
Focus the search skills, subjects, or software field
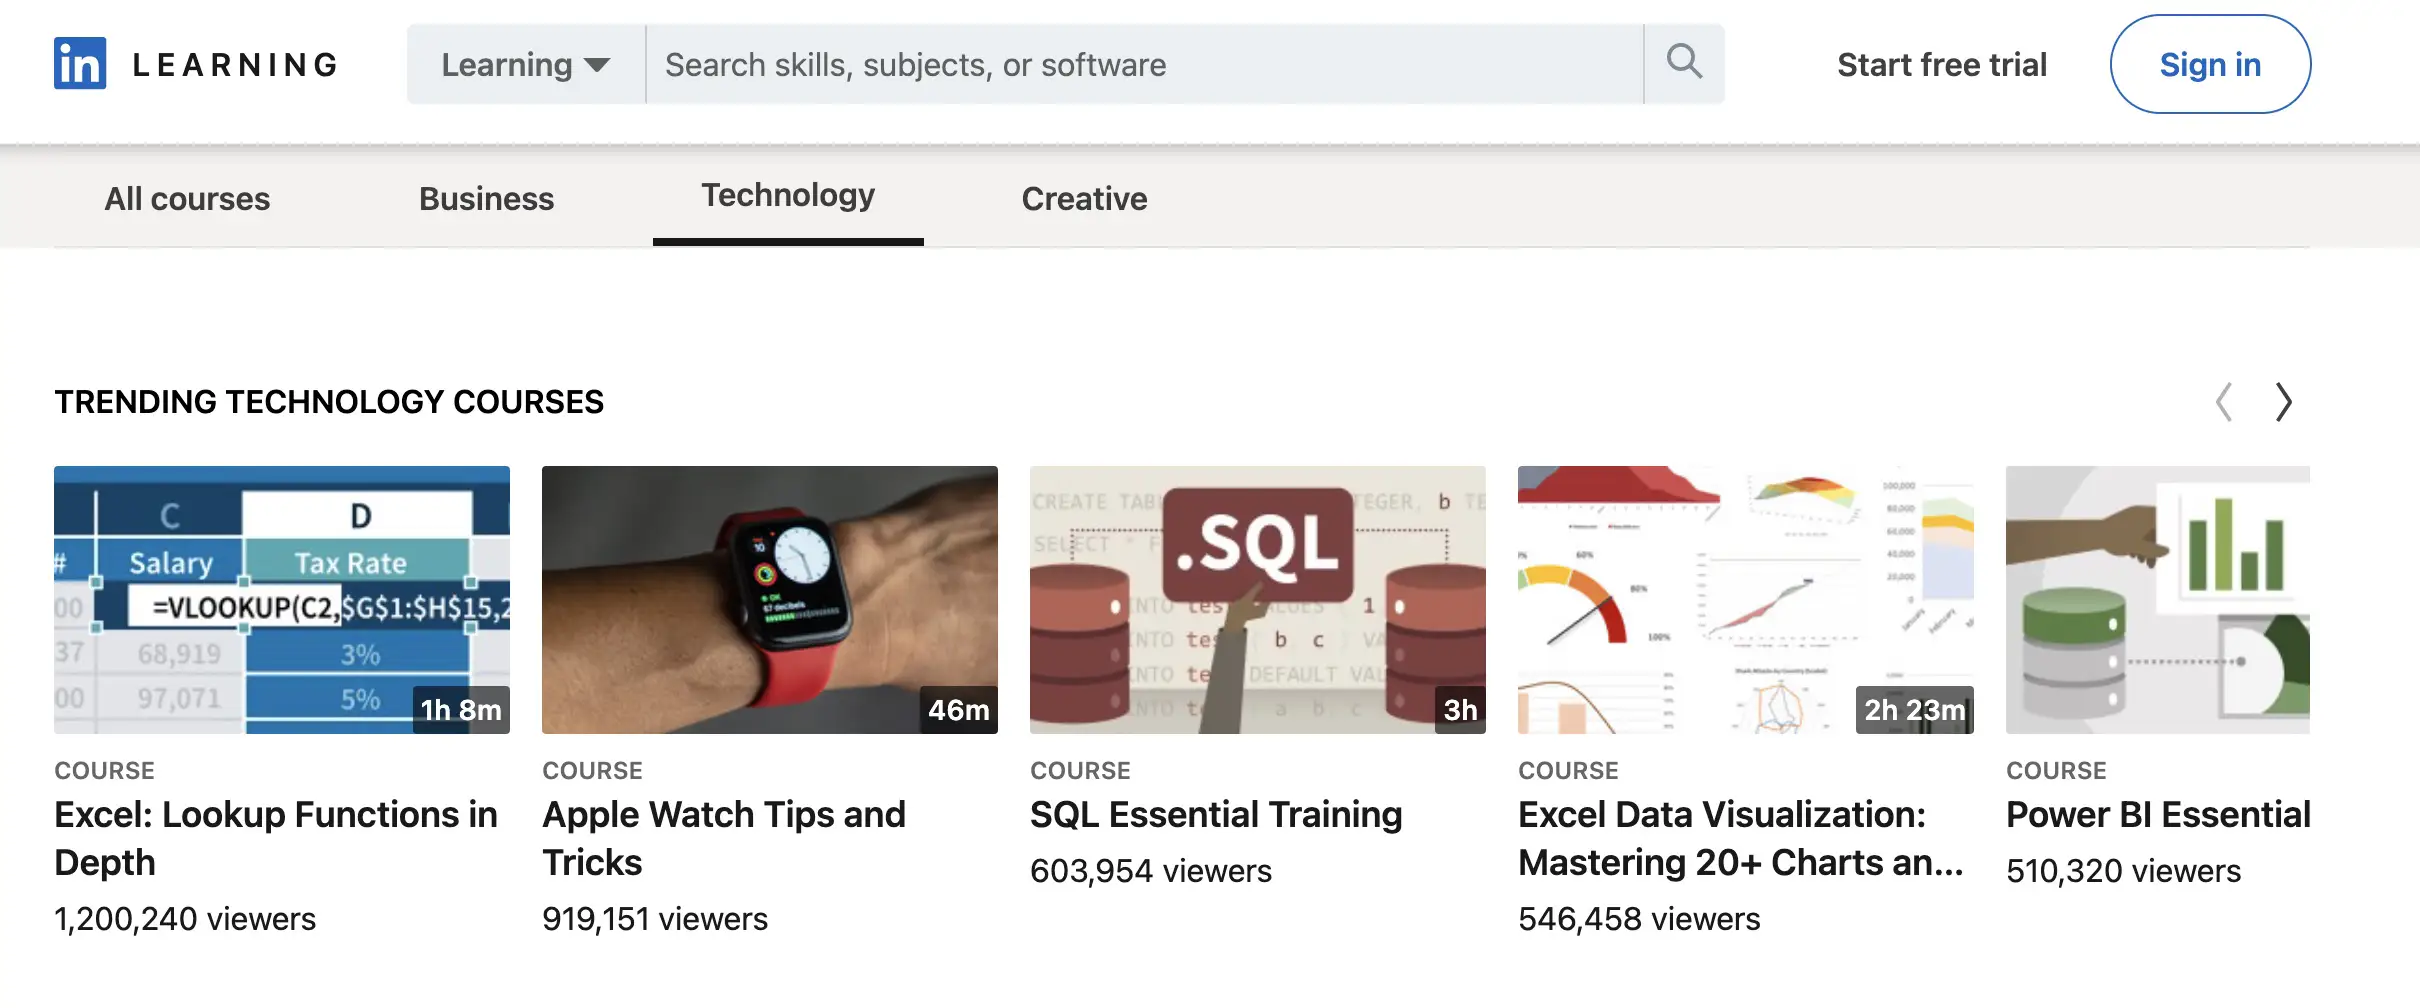pyautogui.click(x=1145, y=64)
